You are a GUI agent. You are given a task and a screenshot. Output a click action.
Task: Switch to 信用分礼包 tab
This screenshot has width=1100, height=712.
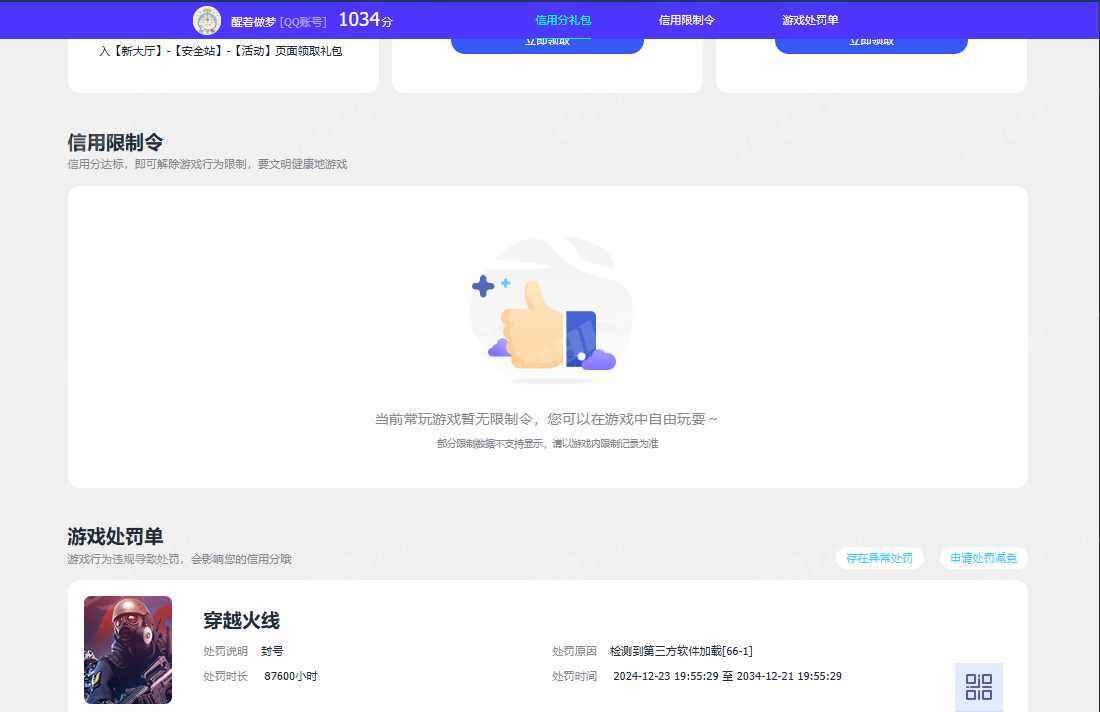click(563, 20)
